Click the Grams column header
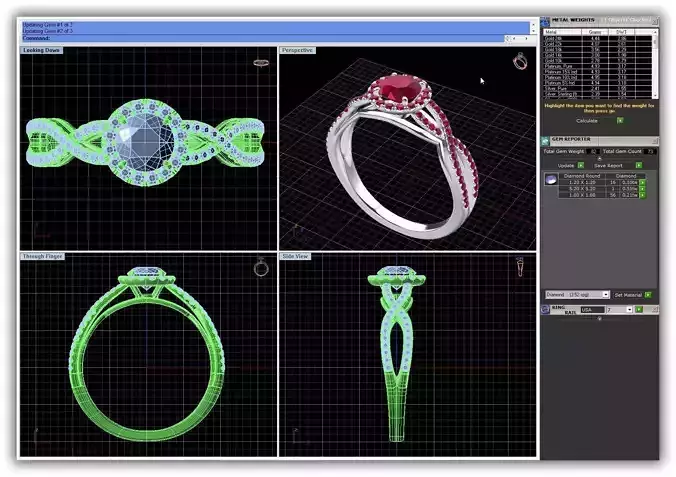This screenshot has width=676, height=477. click(595, 32)
